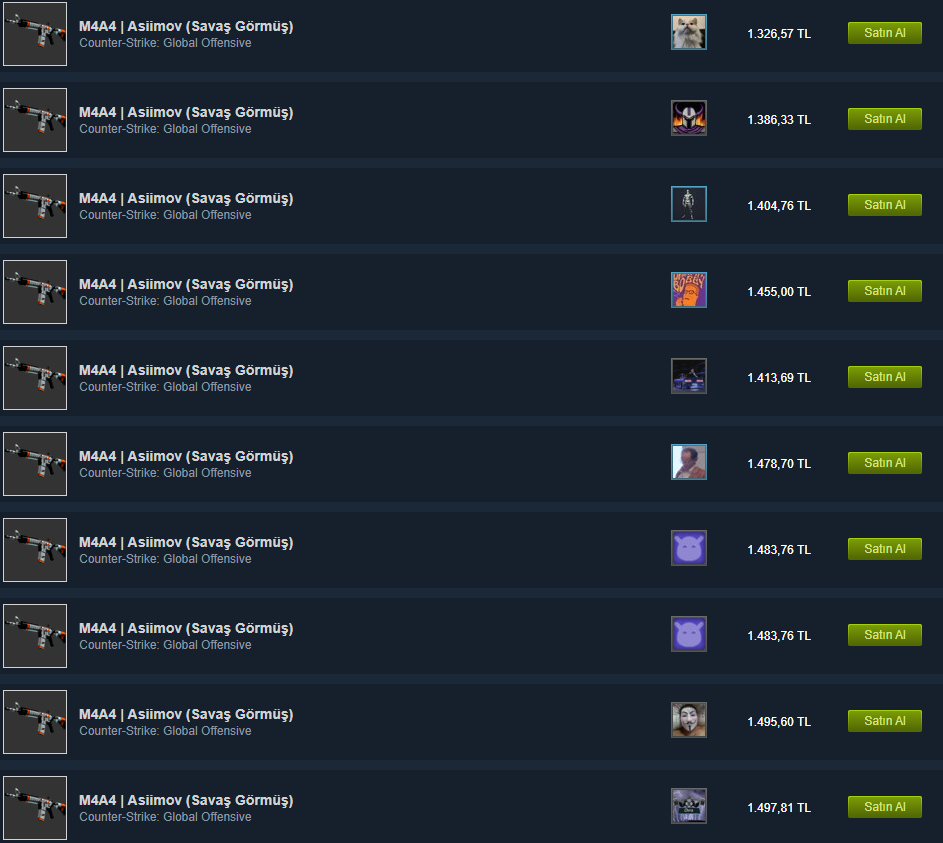The width and height of the screenshot is (943, 843).
Task: Open the first M4A4 | Asiimov item name link
Action: coord(186,26)
